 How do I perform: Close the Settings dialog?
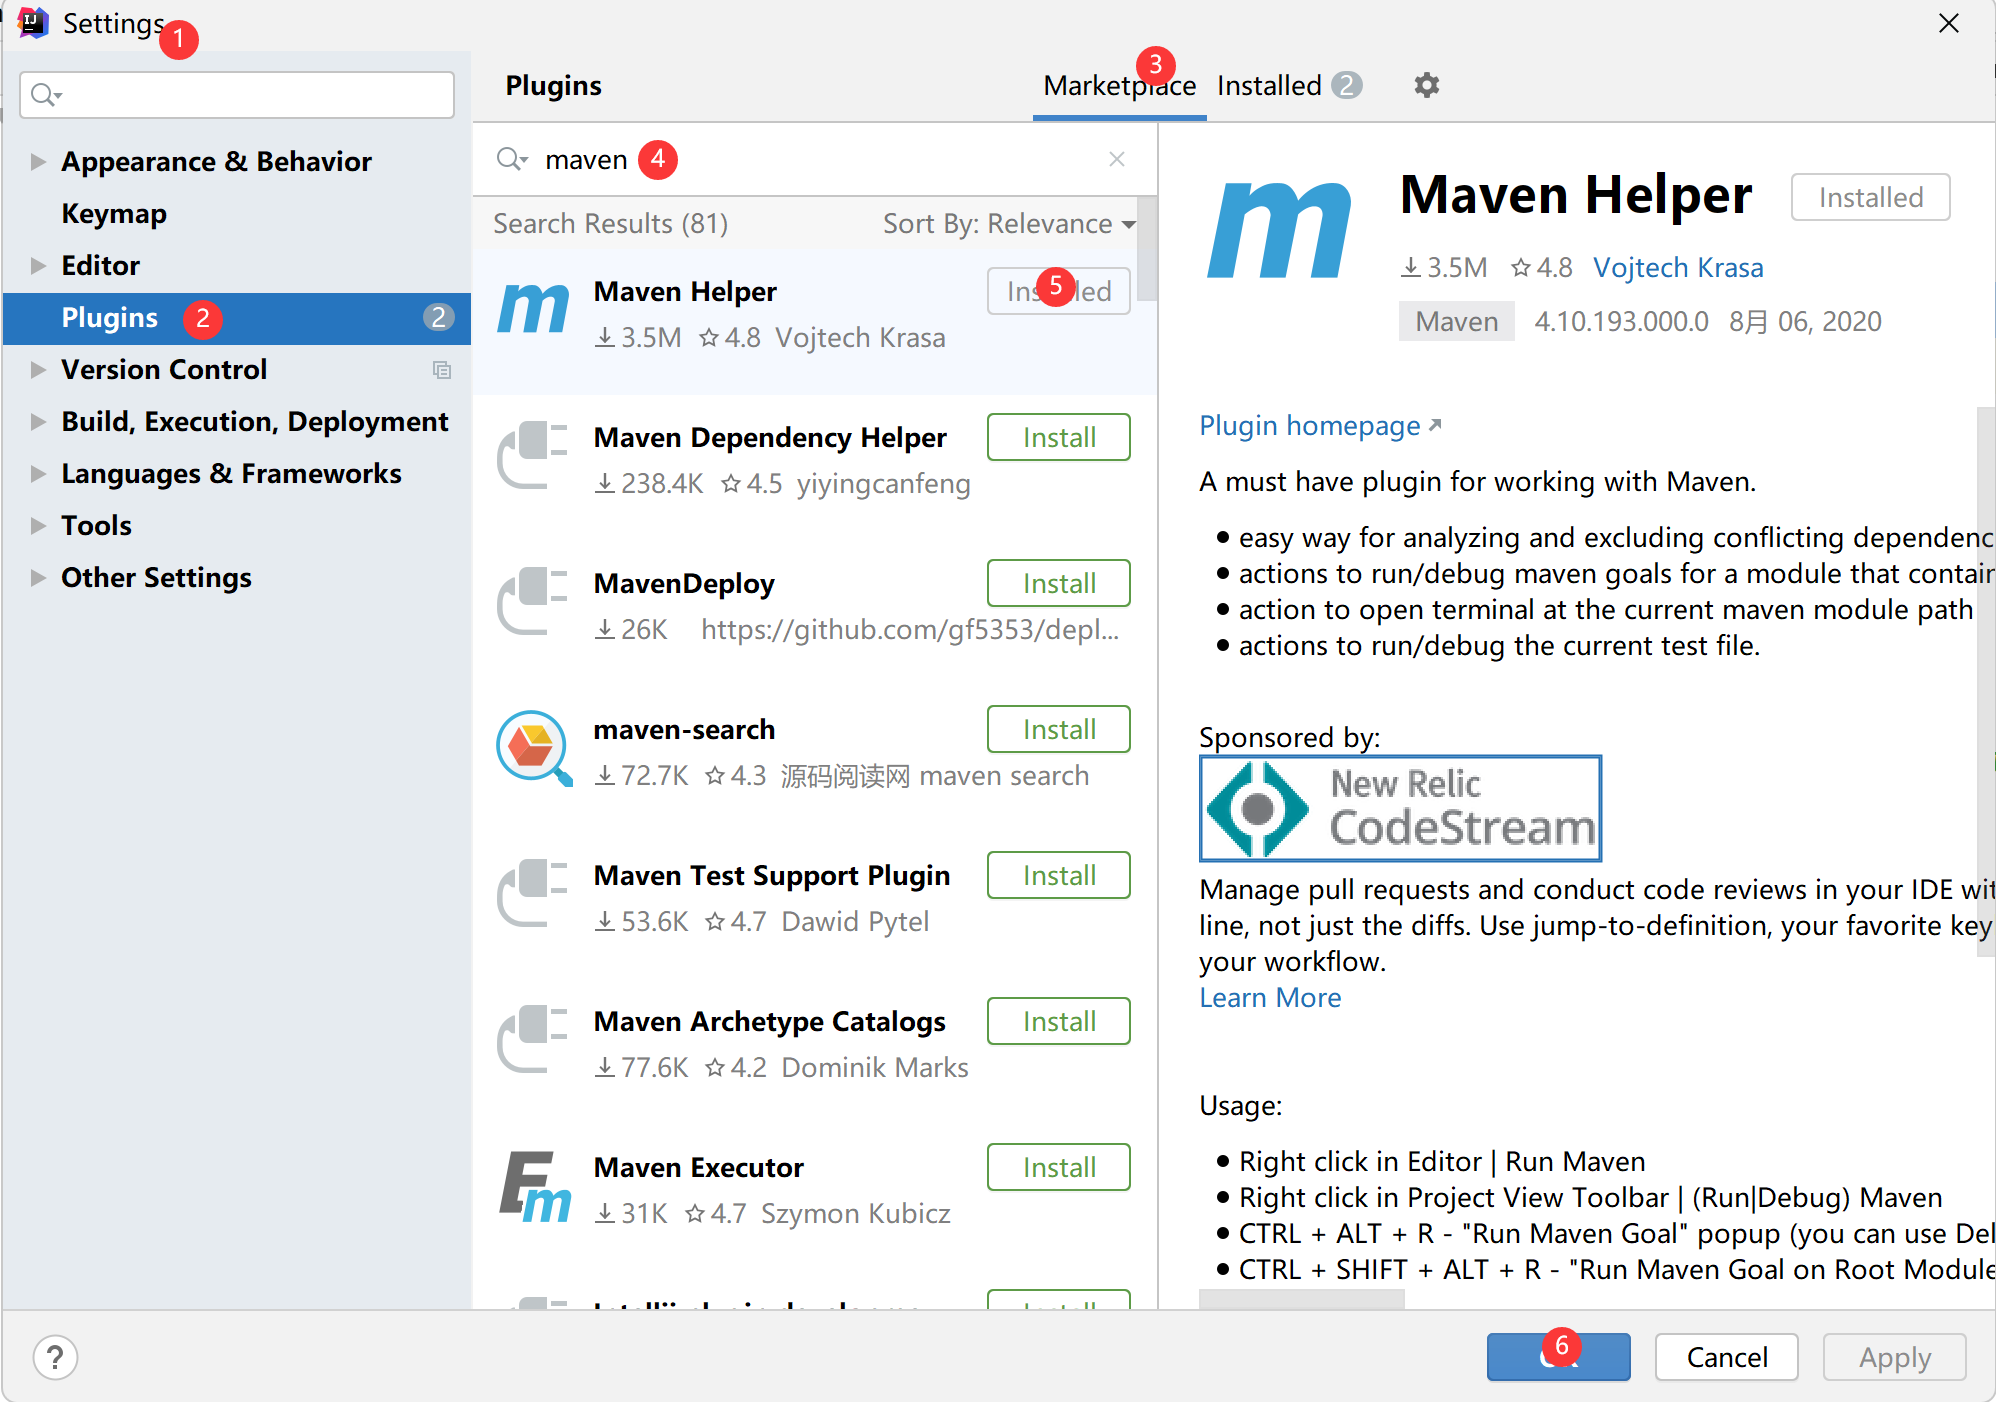pos(1948,23)
